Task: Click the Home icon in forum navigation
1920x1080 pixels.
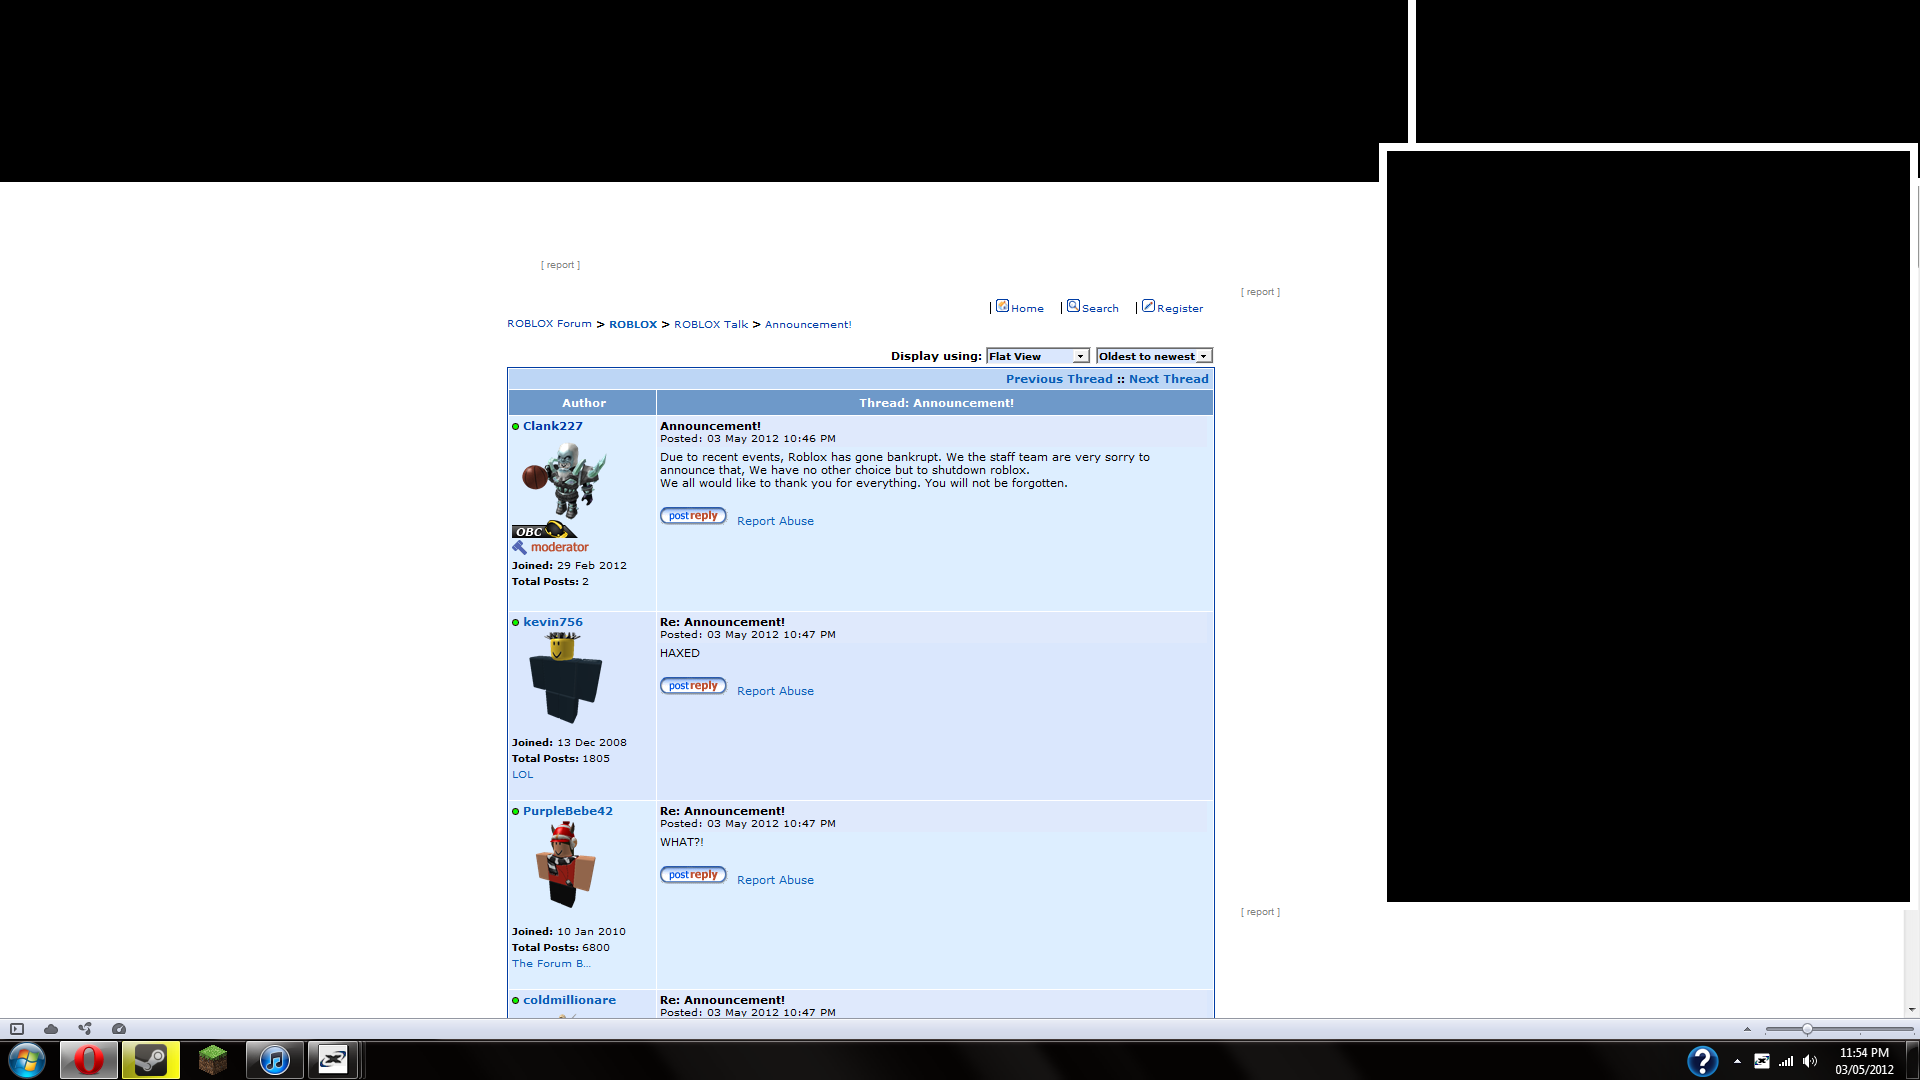Action: (1002, 306)
